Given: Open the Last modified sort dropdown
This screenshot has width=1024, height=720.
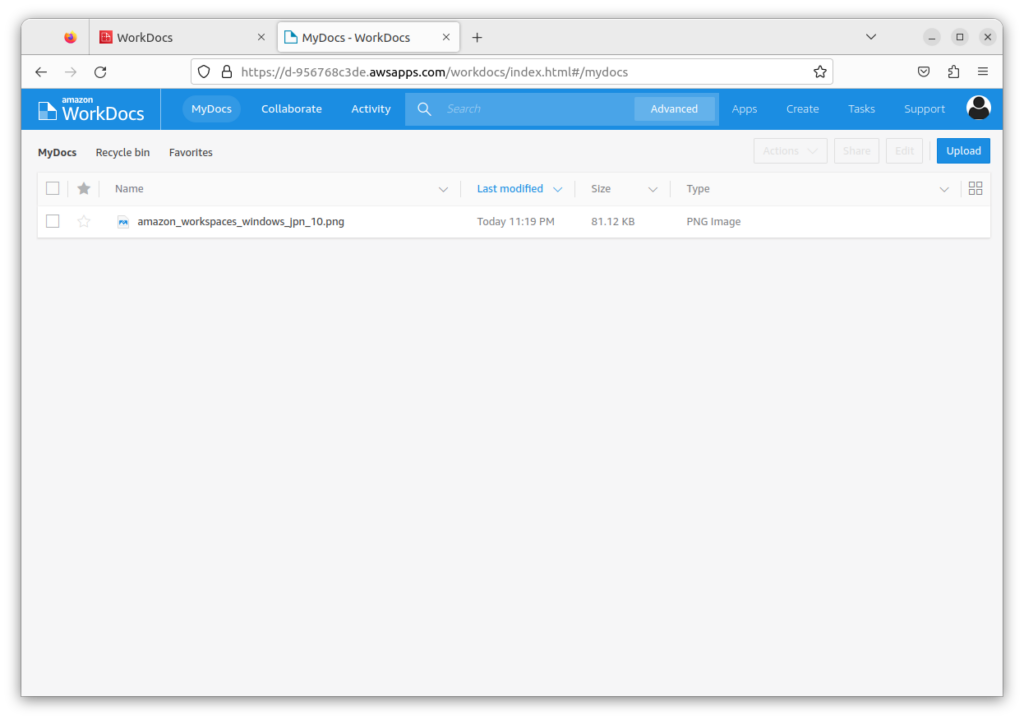Looking at the screenshot, I should click(518, 188).
